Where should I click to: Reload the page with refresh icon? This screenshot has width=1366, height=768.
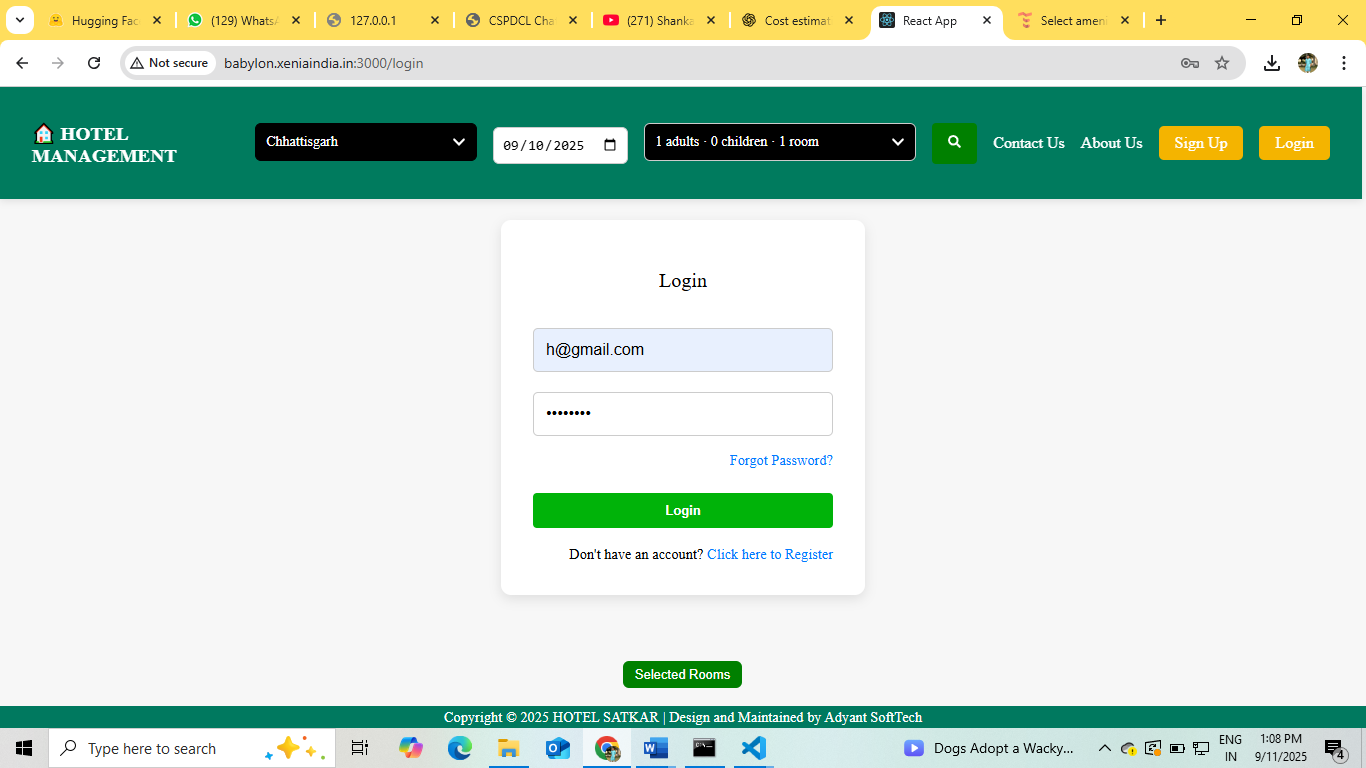tap(94, 63)
